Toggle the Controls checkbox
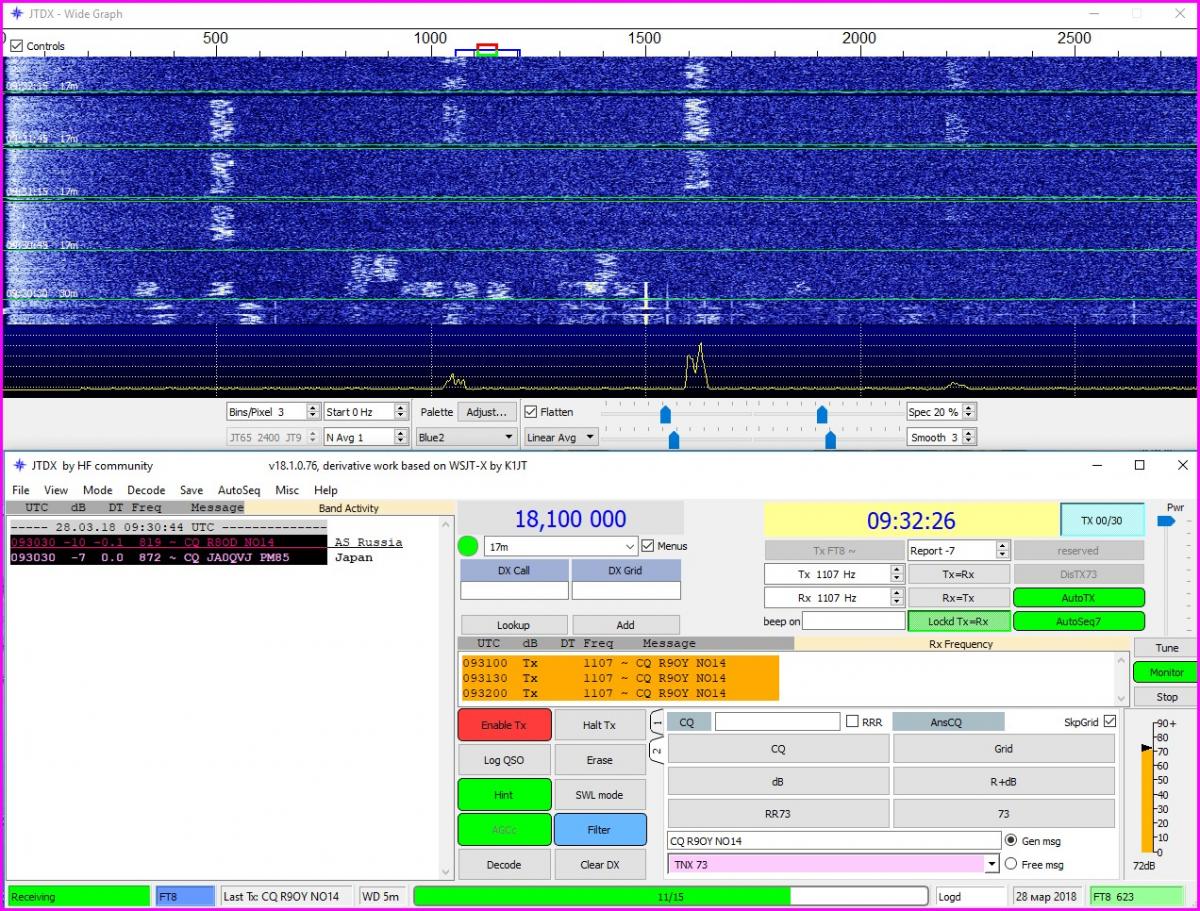 [17, 46]
